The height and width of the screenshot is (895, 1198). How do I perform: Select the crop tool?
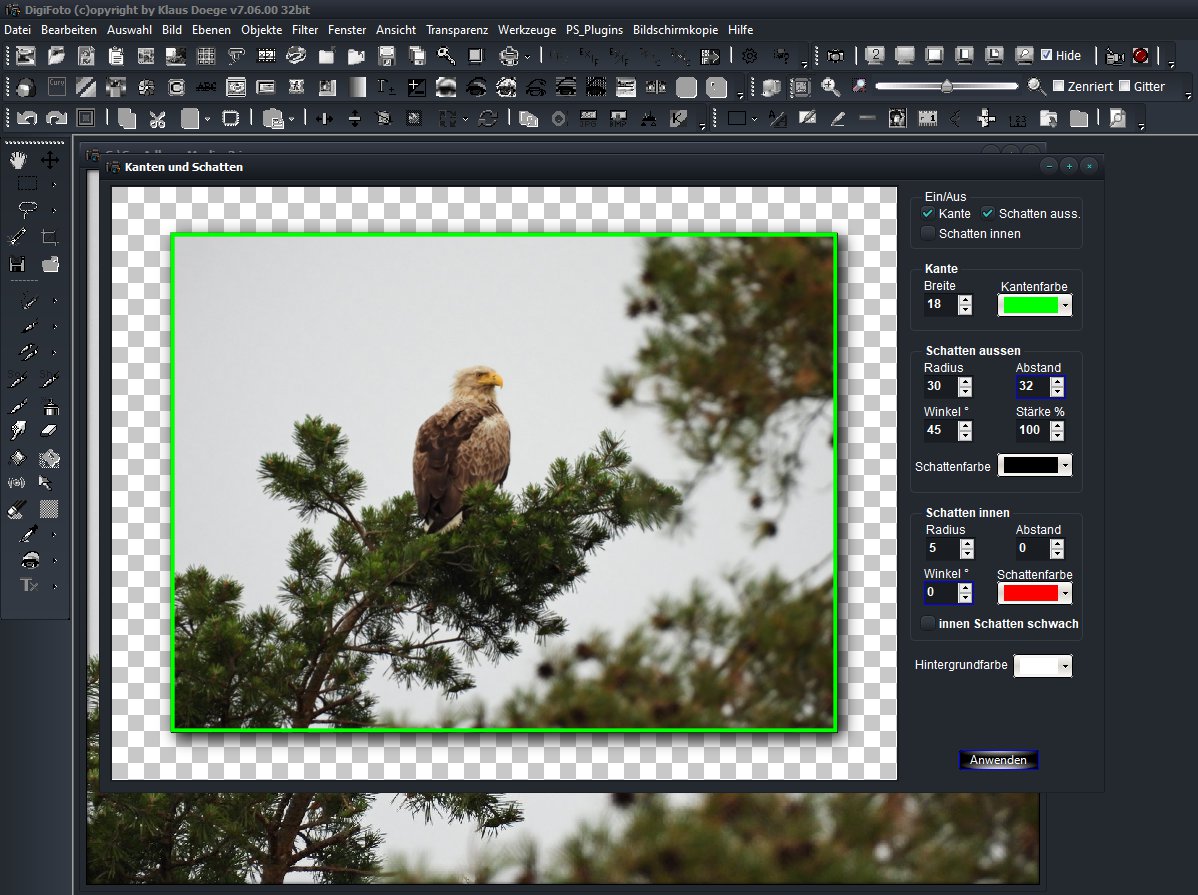[x=49, y=237]
